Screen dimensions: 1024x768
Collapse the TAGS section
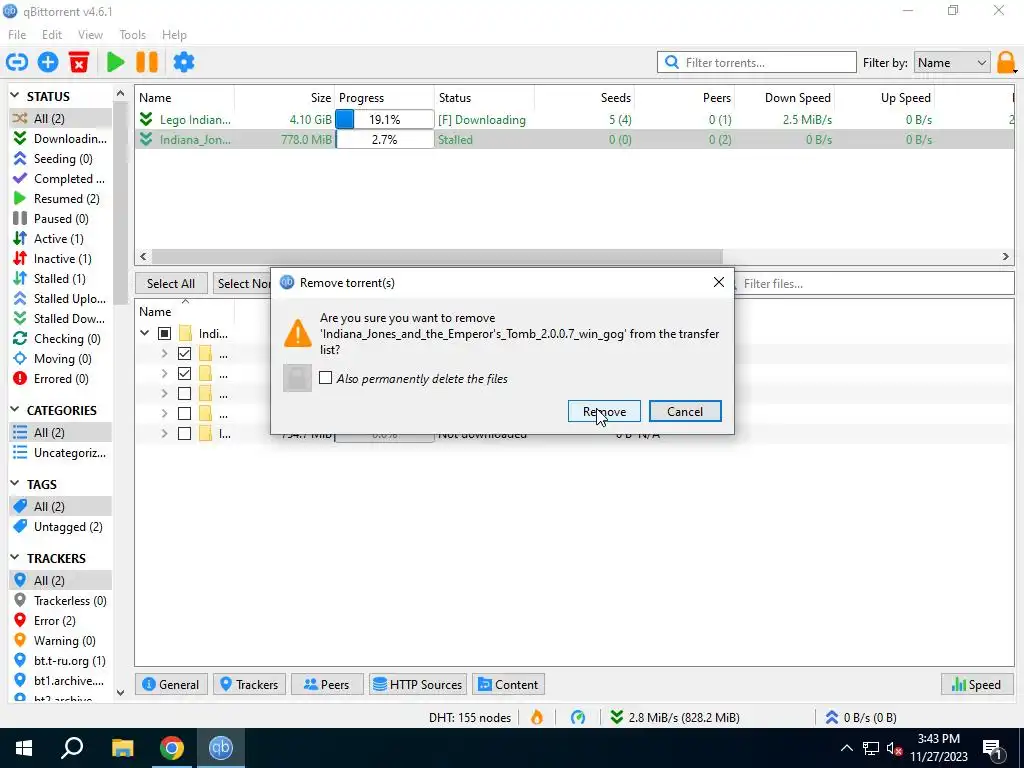[14, 484]
